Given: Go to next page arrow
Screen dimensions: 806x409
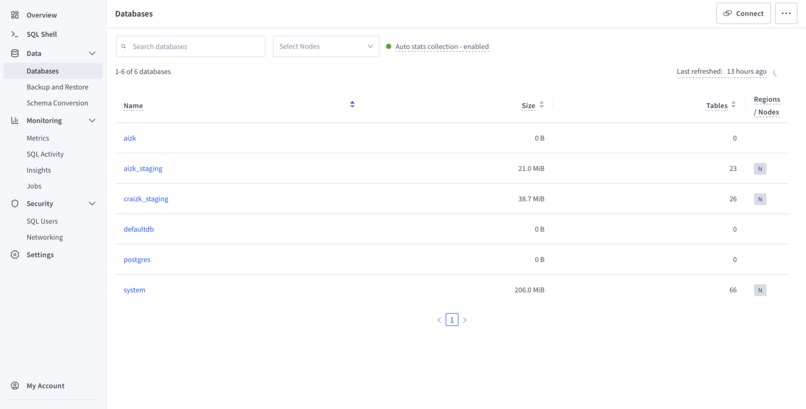Looking at the screenshot, I should point(465,320).
